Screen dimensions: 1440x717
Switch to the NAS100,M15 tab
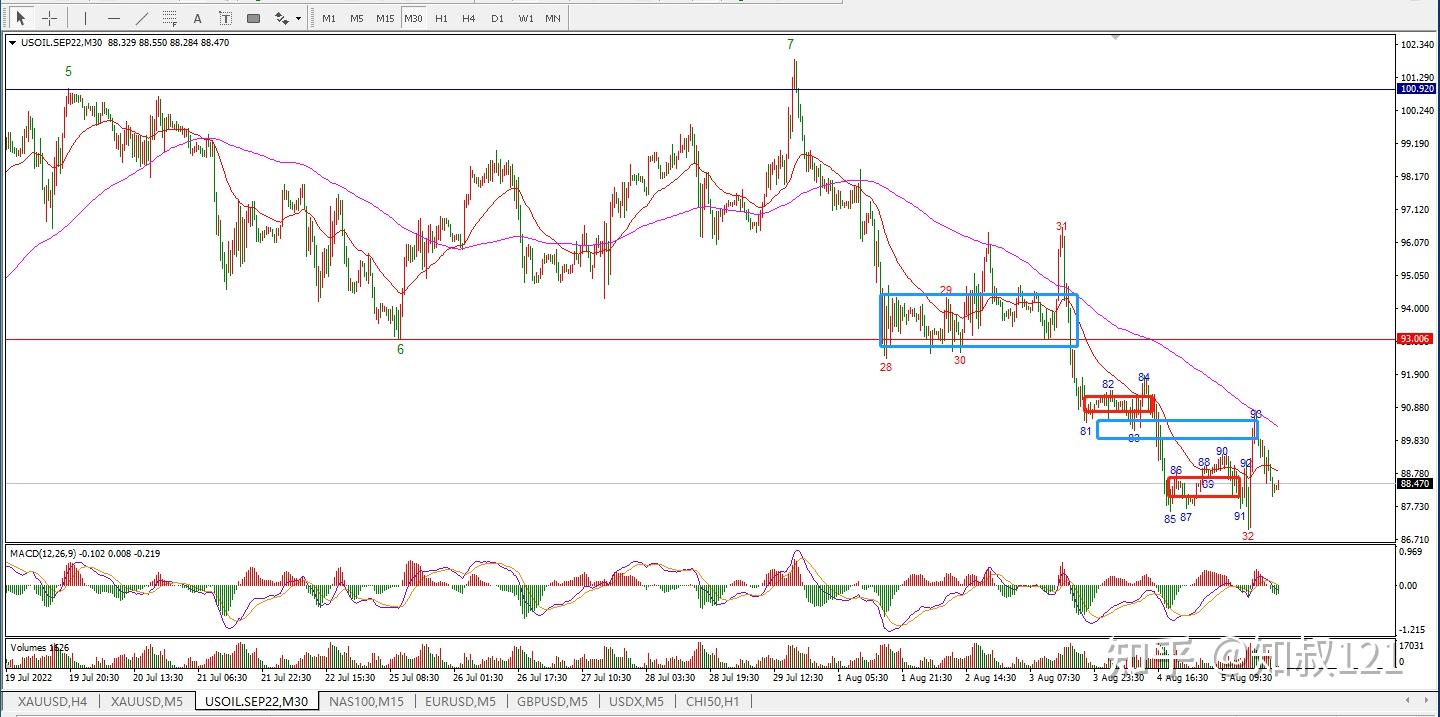(366, 701)
